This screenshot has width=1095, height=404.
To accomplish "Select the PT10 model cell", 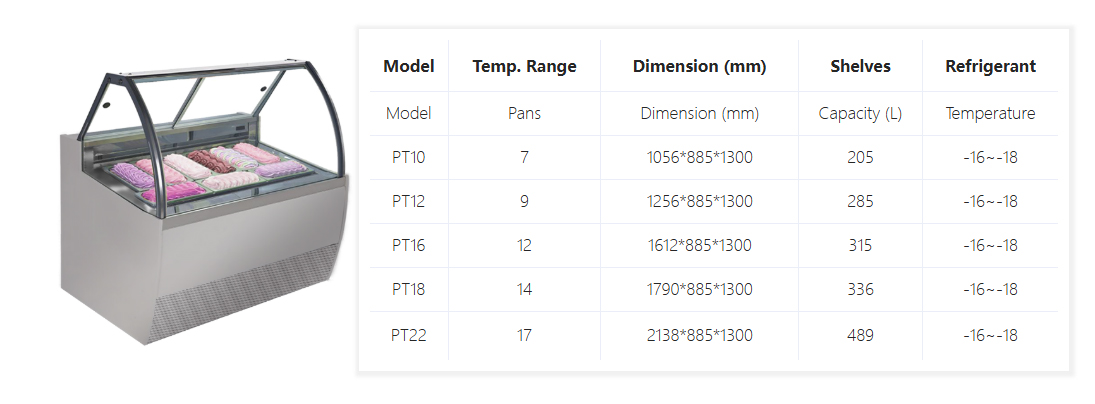I will point(409,157).
